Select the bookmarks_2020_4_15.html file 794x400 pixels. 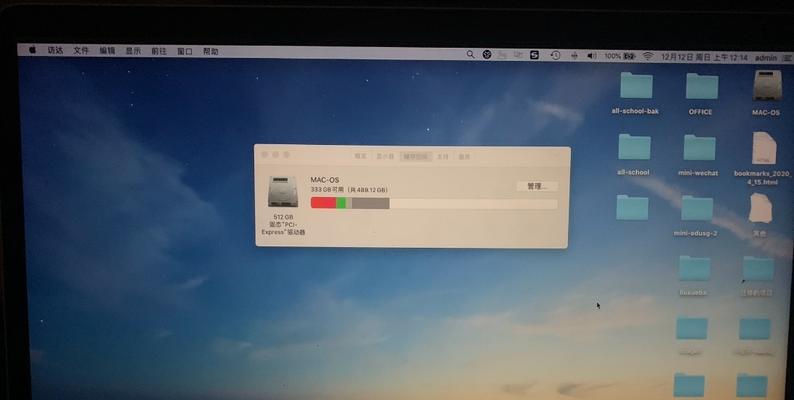pos(763,158)
